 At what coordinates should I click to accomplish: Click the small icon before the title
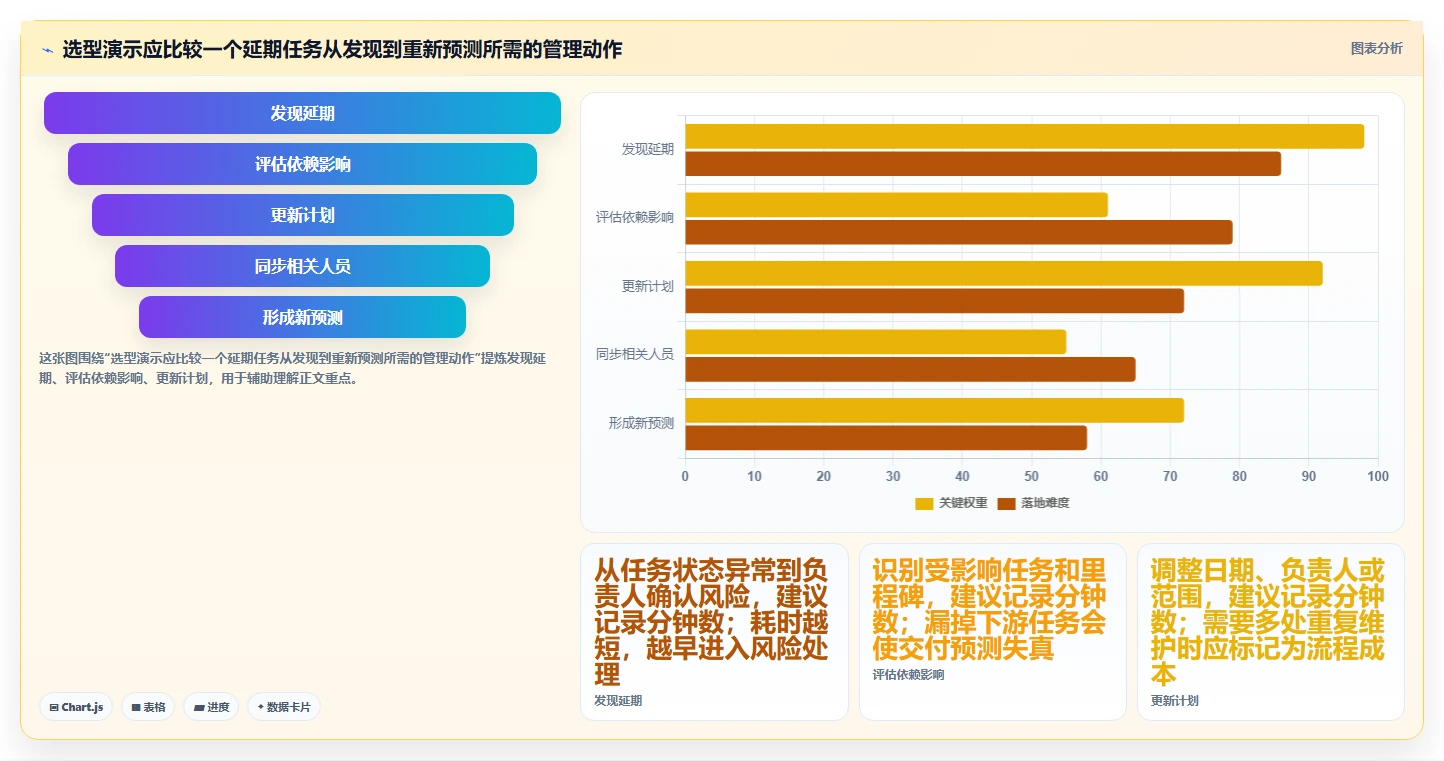point(47,50)
